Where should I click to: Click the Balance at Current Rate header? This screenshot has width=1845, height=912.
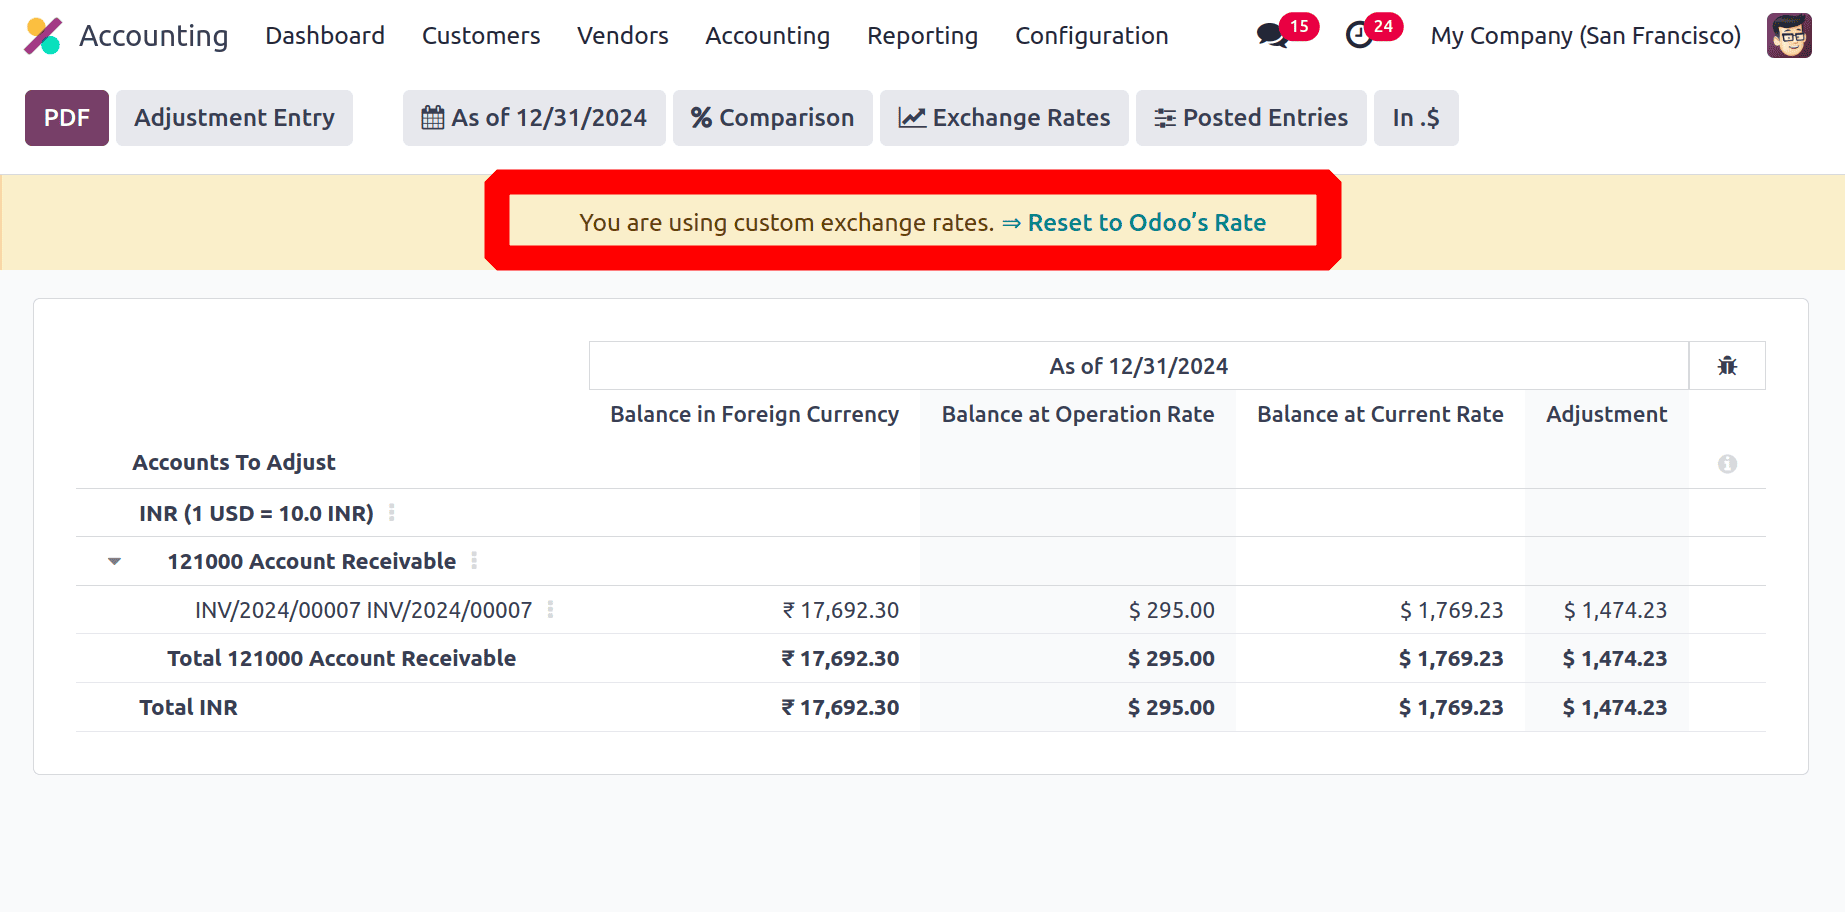tap(1380, 414)
